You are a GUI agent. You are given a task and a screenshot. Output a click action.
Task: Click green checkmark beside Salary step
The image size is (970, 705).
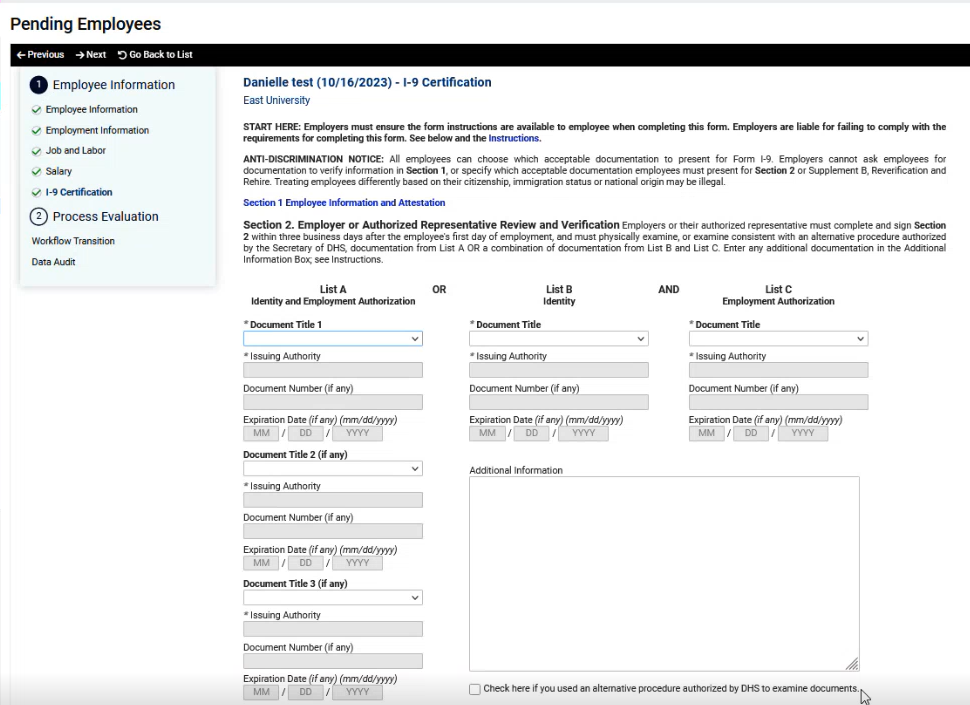click(36, 172)
